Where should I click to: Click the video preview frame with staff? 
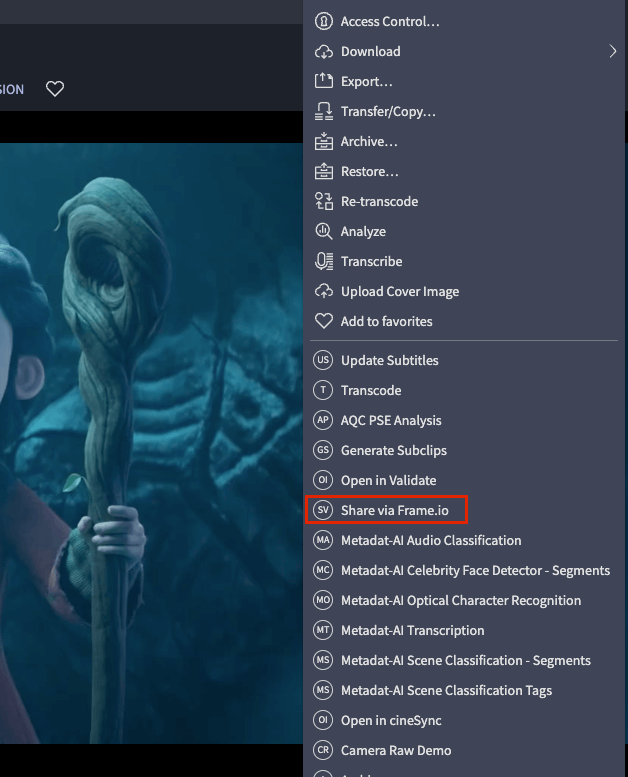click(151, 444)
